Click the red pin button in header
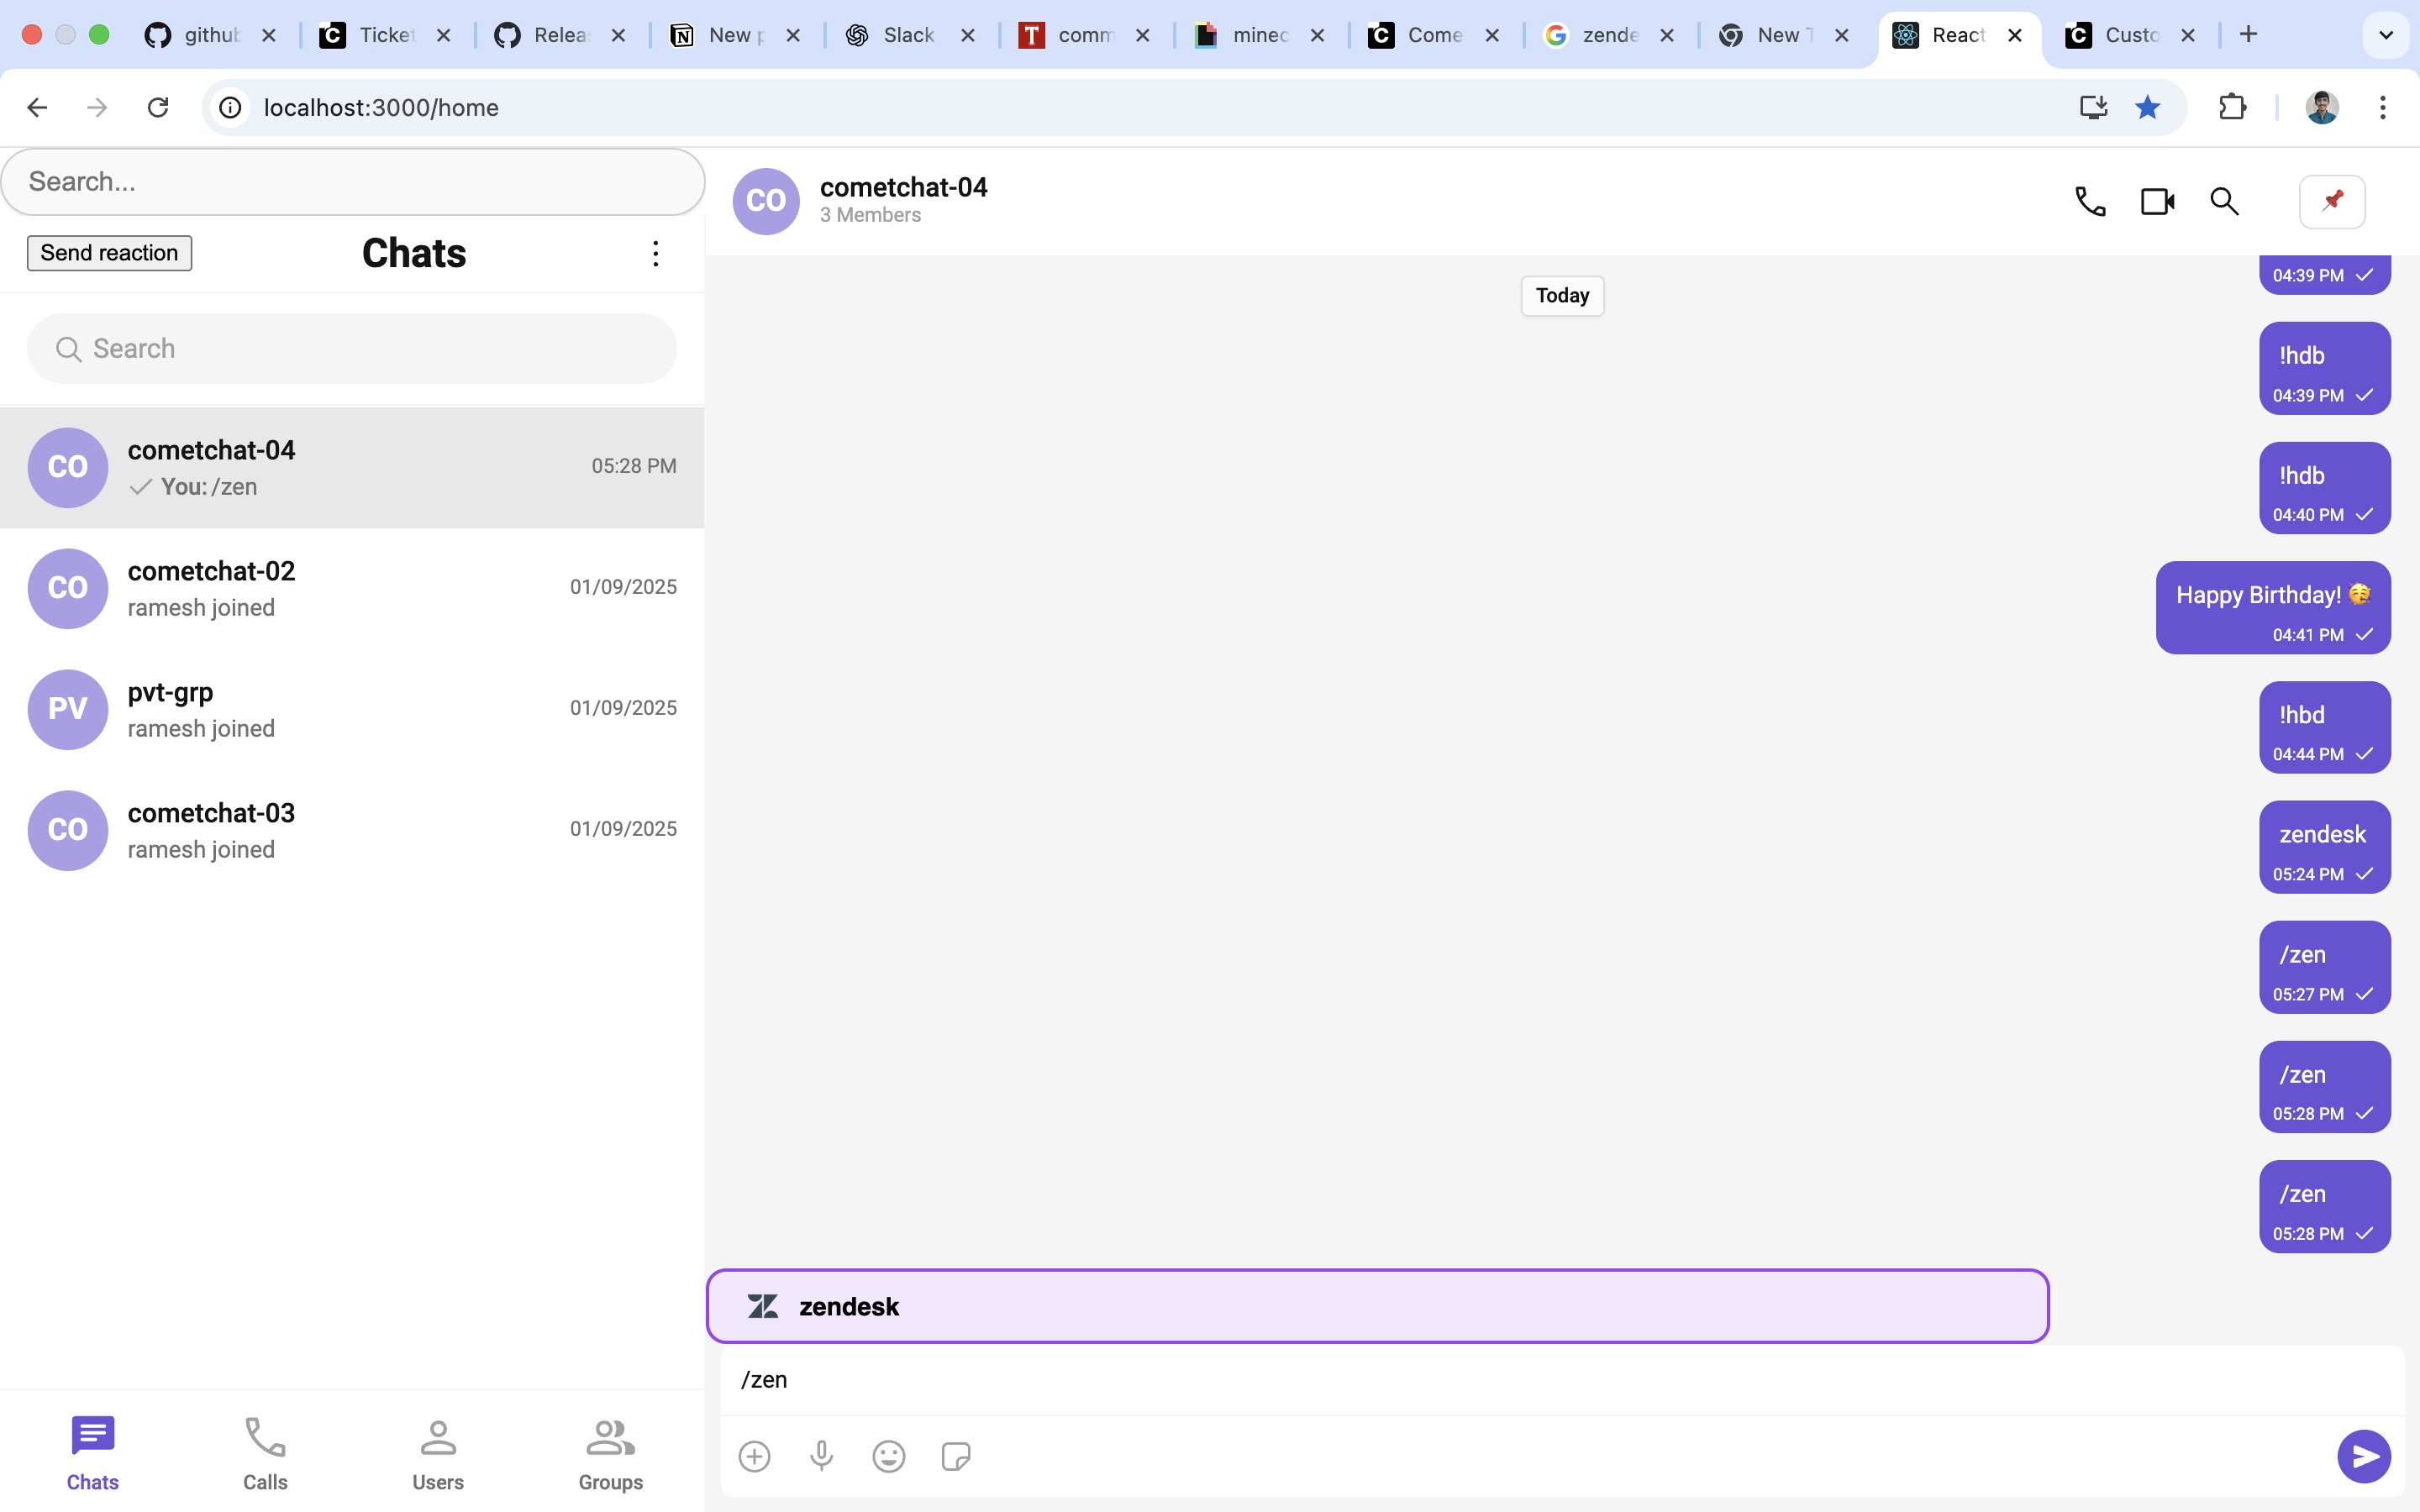The height and width of the screenshot is (1512, 2420). pyautogui.click(x=2332, y=201)
